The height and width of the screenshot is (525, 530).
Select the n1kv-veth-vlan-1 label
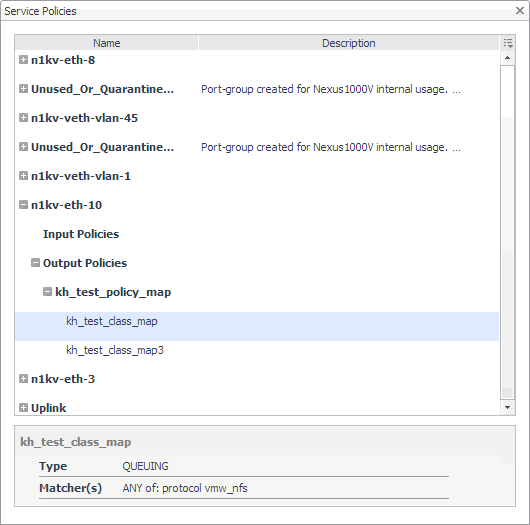(x=81, y=176)
